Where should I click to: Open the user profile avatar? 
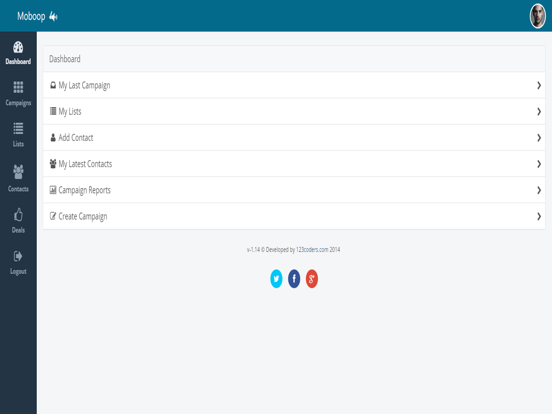tap(538, 16)
